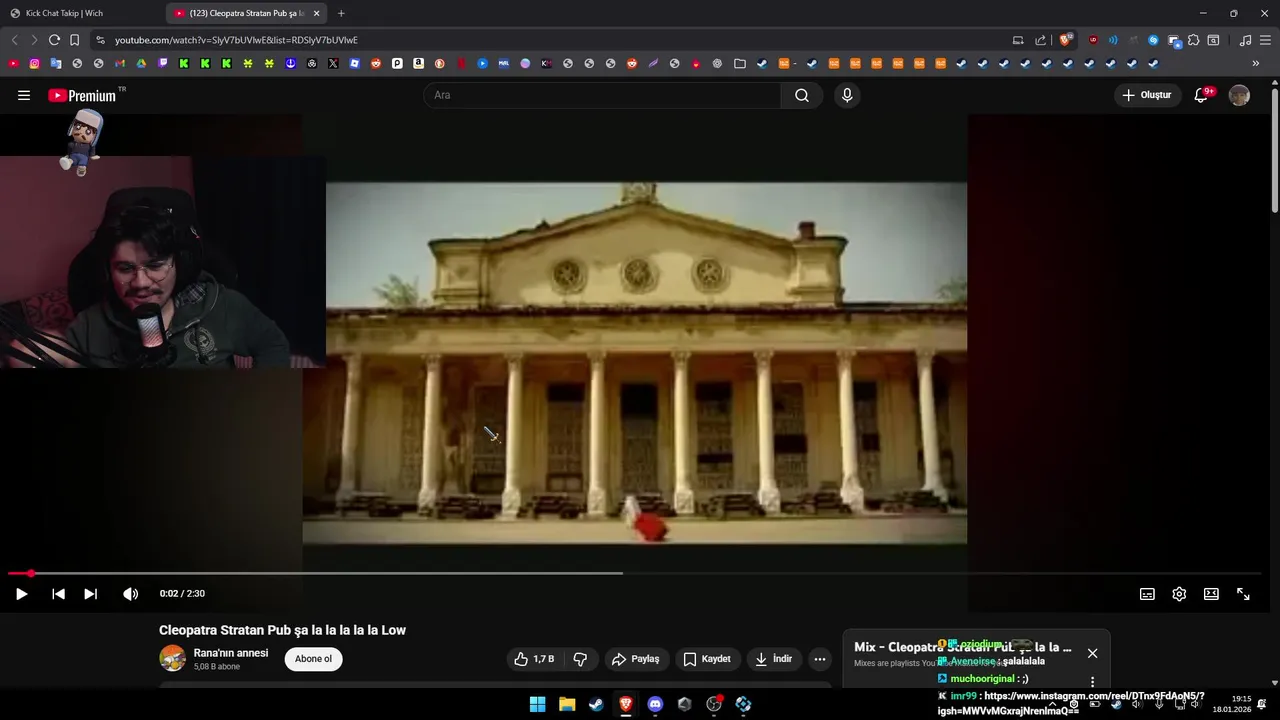Open YouTube notifications bell
The image size is (1280, 720).
pyautogui.click(x=1202, y=95)
